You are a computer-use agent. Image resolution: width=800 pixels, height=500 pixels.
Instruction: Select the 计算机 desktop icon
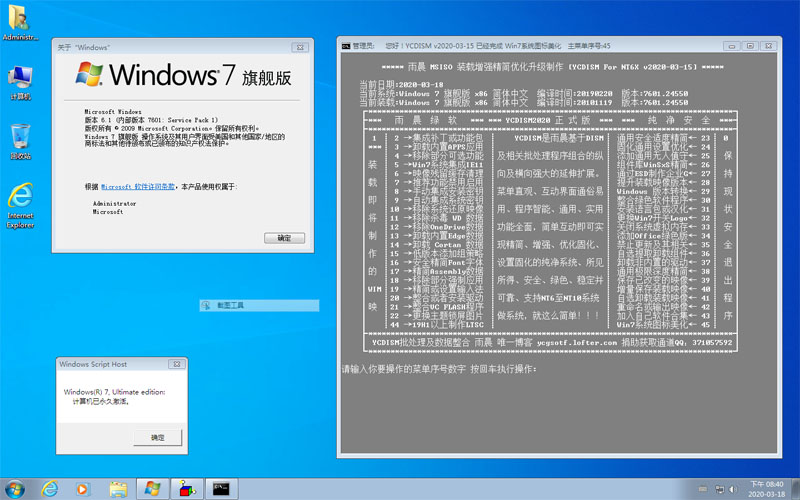click(20, 83)
